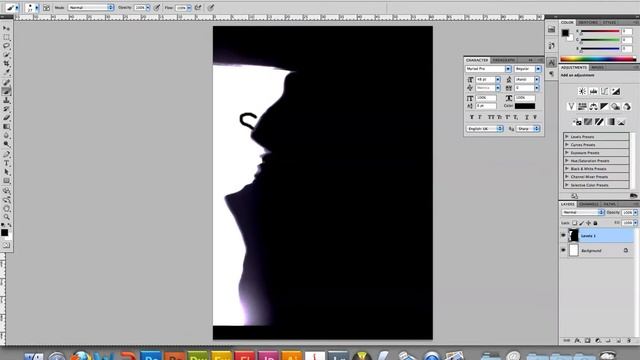Click the toolbox foreground color swatch

[4, 232]
